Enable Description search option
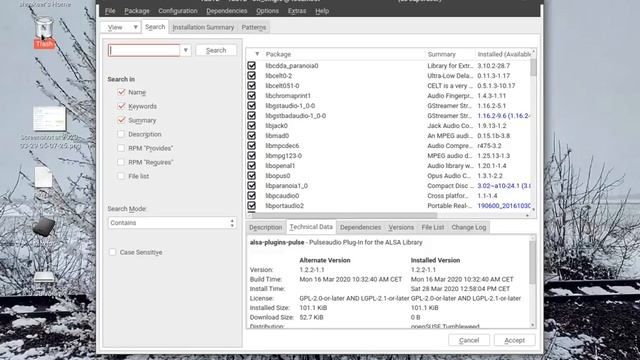This screenshot has height=360, width=640. (x=121, y=134)
